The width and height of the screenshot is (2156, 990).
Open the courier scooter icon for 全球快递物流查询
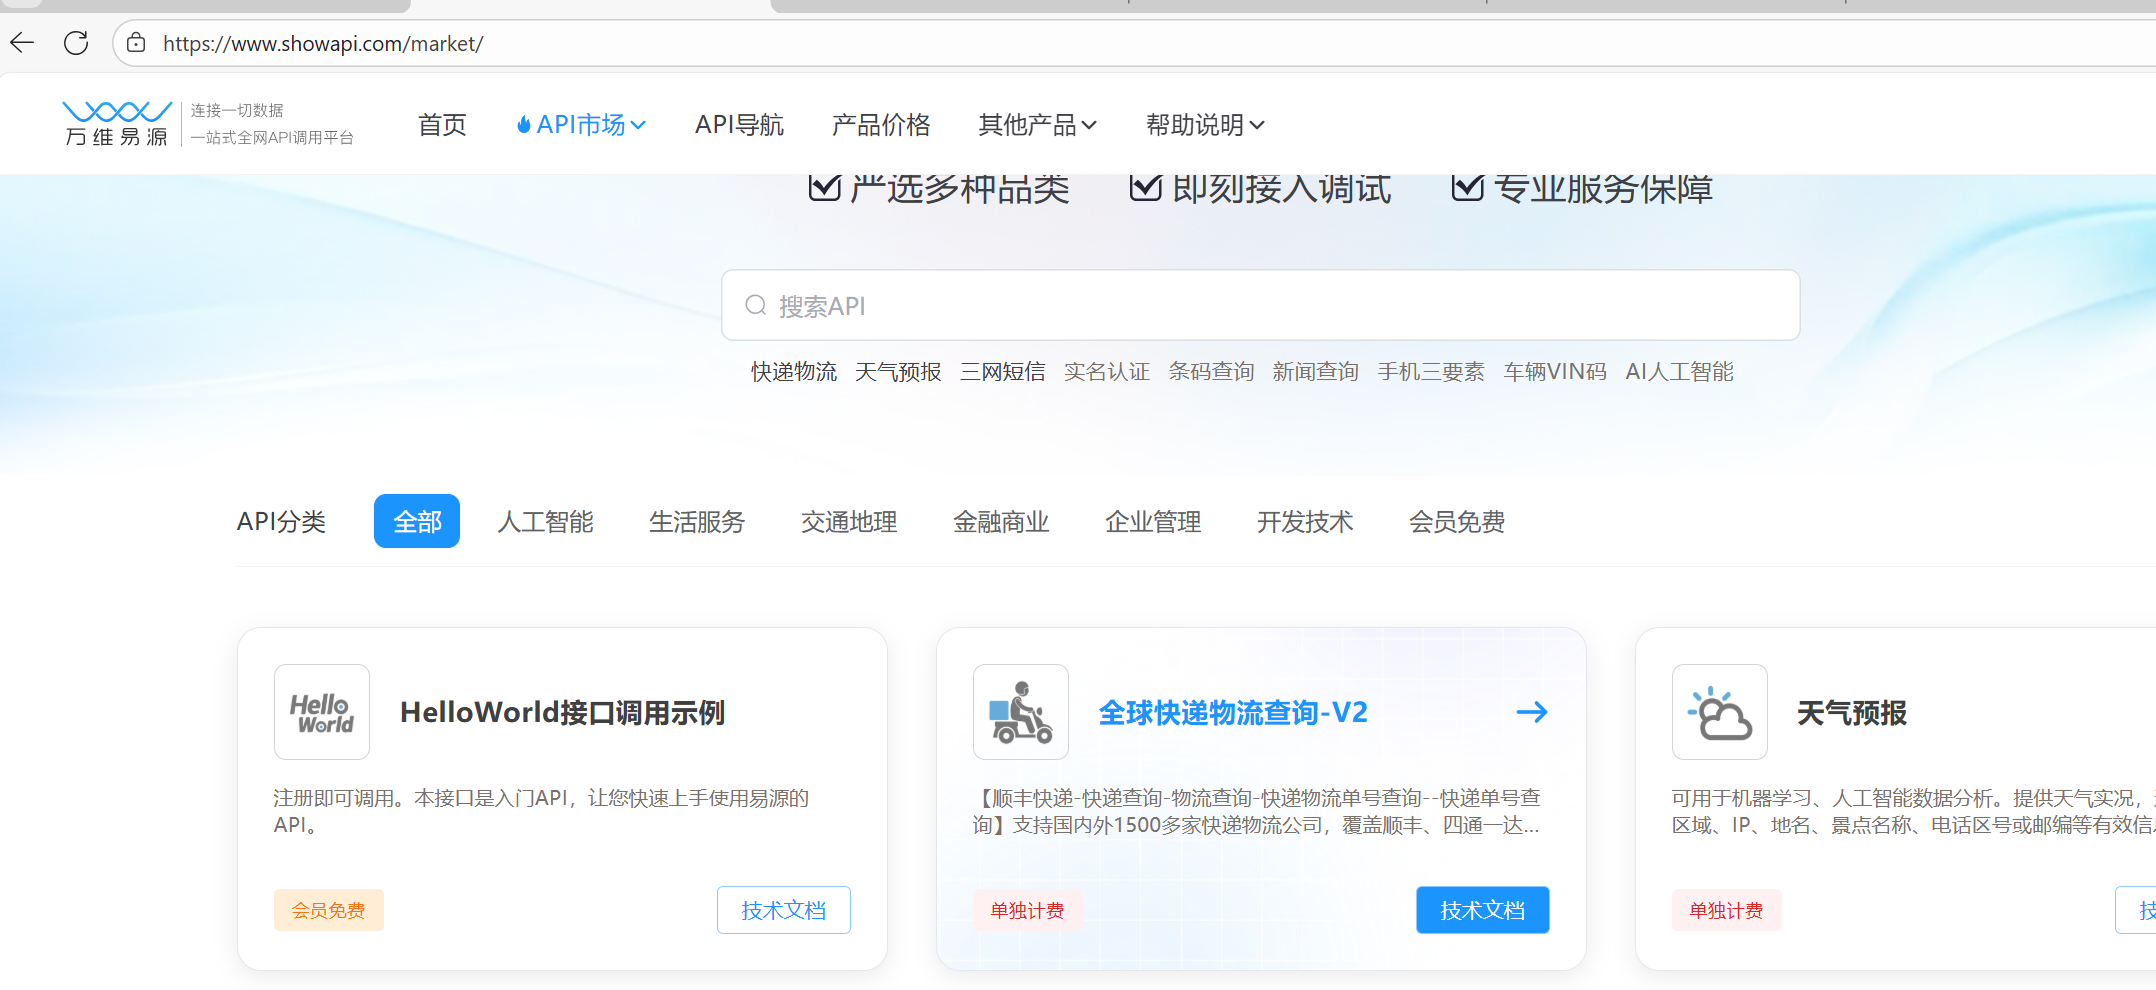coord(1021,712)
